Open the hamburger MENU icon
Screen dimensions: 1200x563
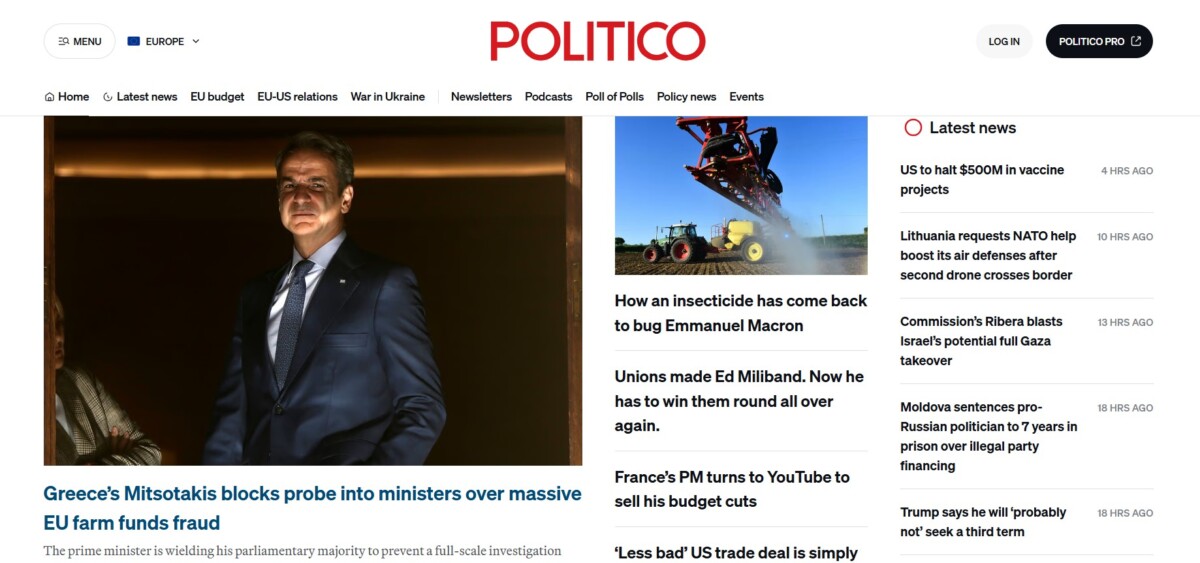pyautogui.click(x=64, y=42)
